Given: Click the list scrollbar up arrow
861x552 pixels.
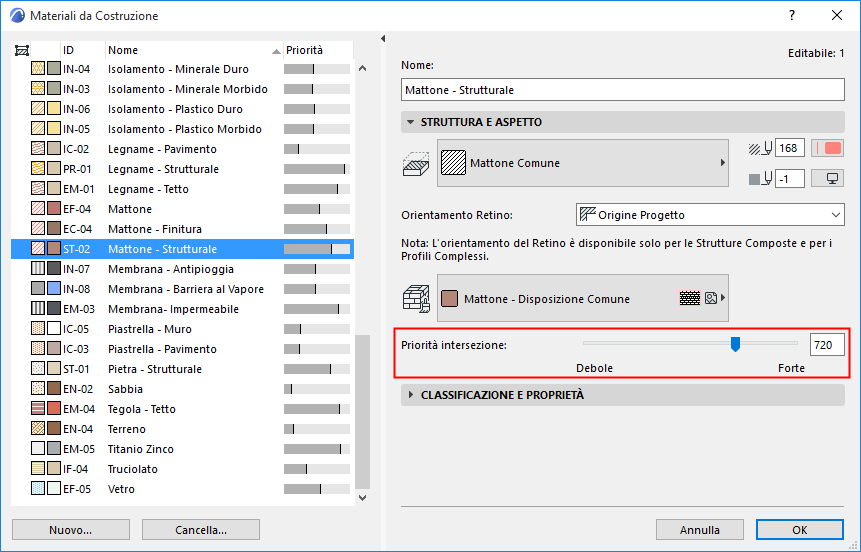Looking at the screenshot, I should pyautogui.click(x=362, y=69).
